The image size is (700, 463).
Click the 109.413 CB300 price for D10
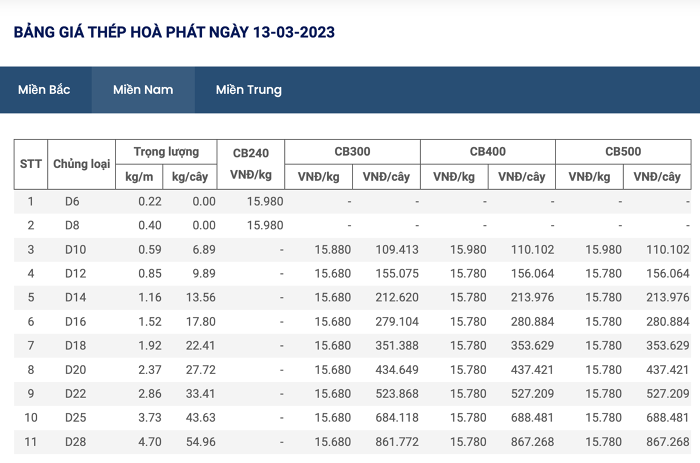click(x=397, y=250)
